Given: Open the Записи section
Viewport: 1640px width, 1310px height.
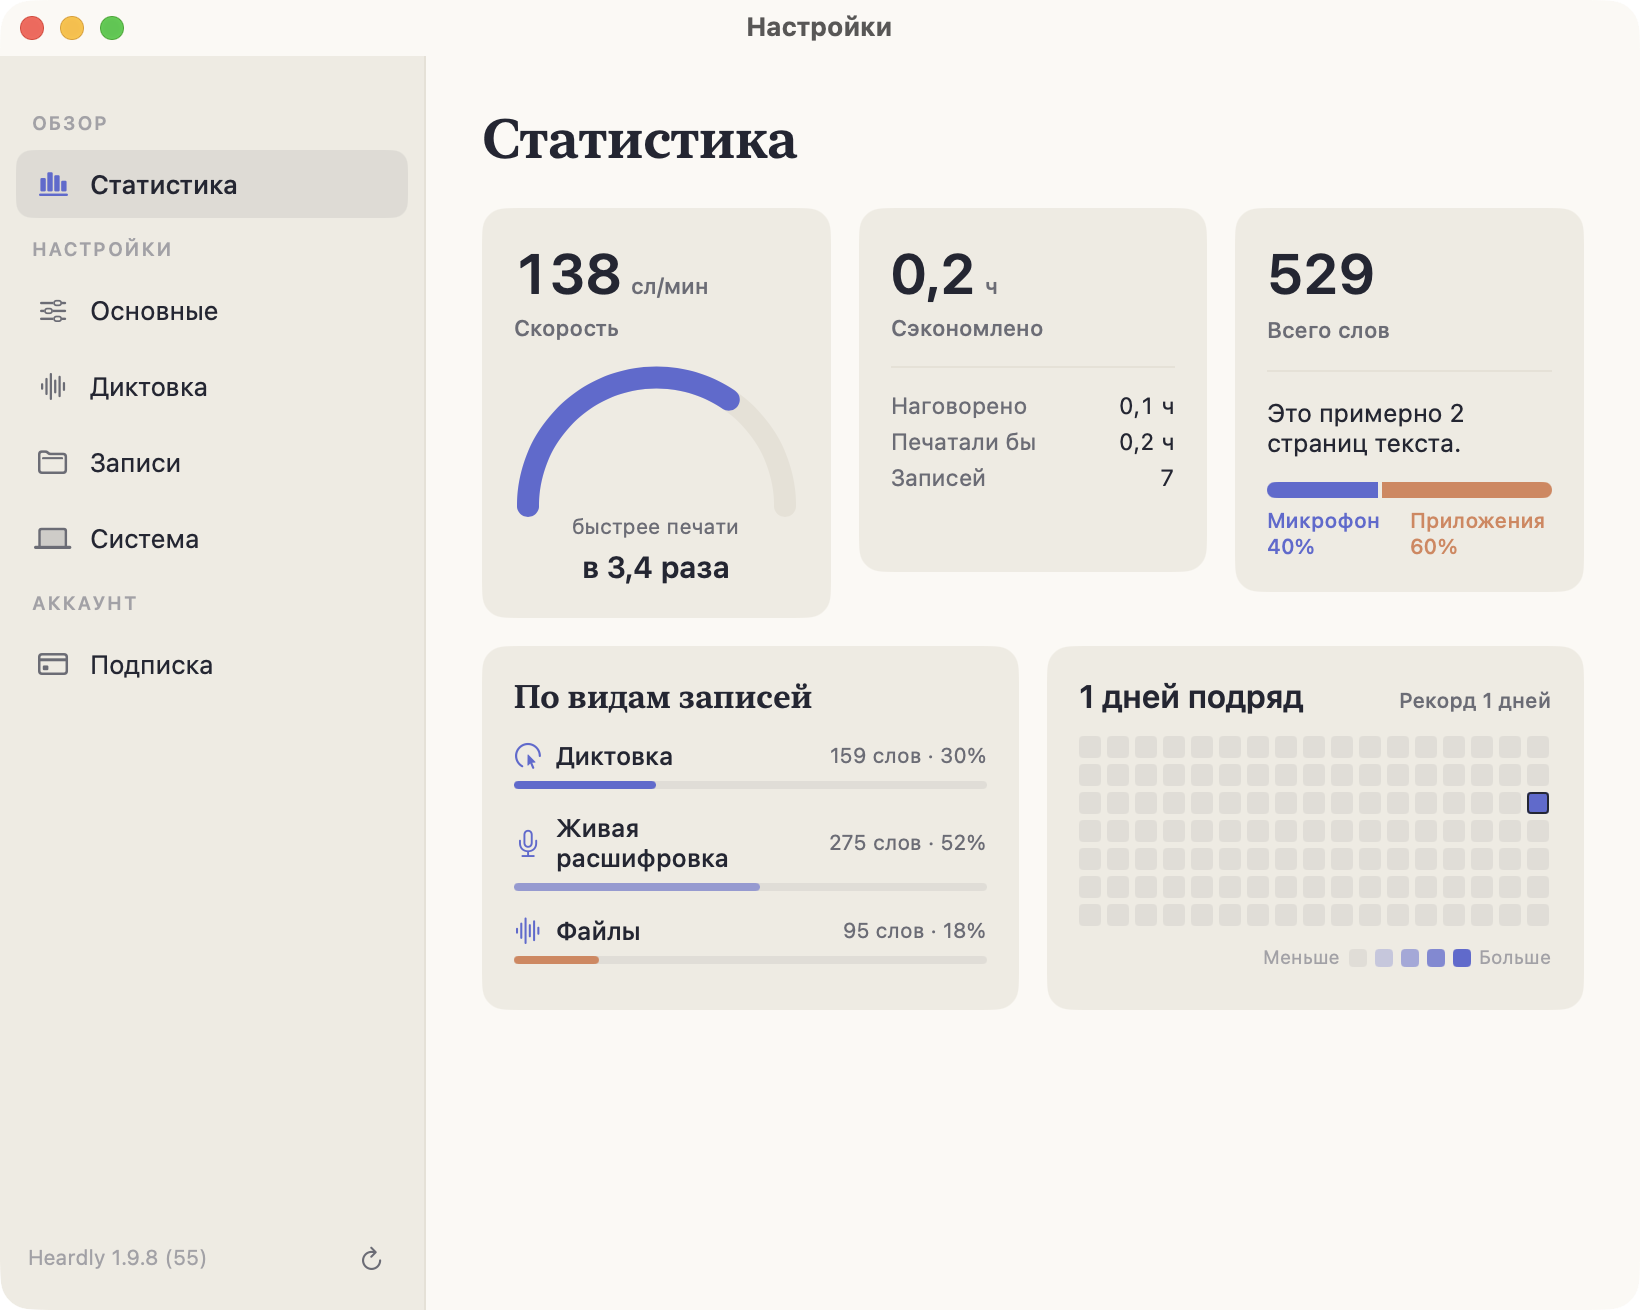Looking at the screenshot, I should (x=212, y=463).
